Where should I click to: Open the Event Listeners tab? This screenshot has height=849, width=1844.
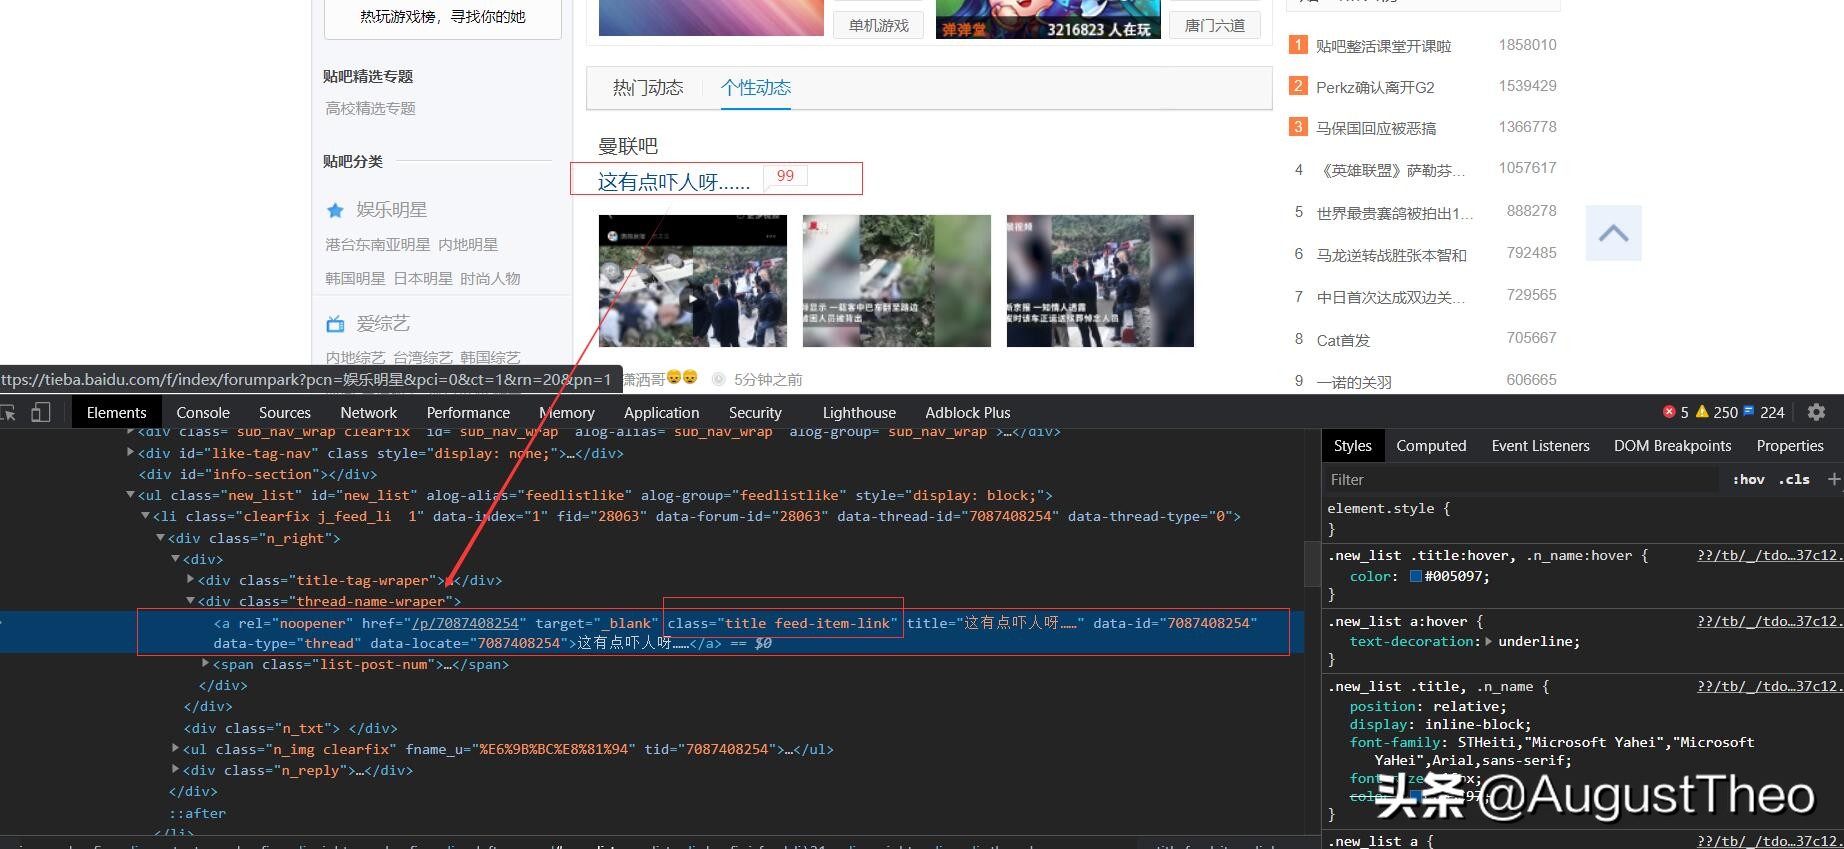[x=1540, y=446]
